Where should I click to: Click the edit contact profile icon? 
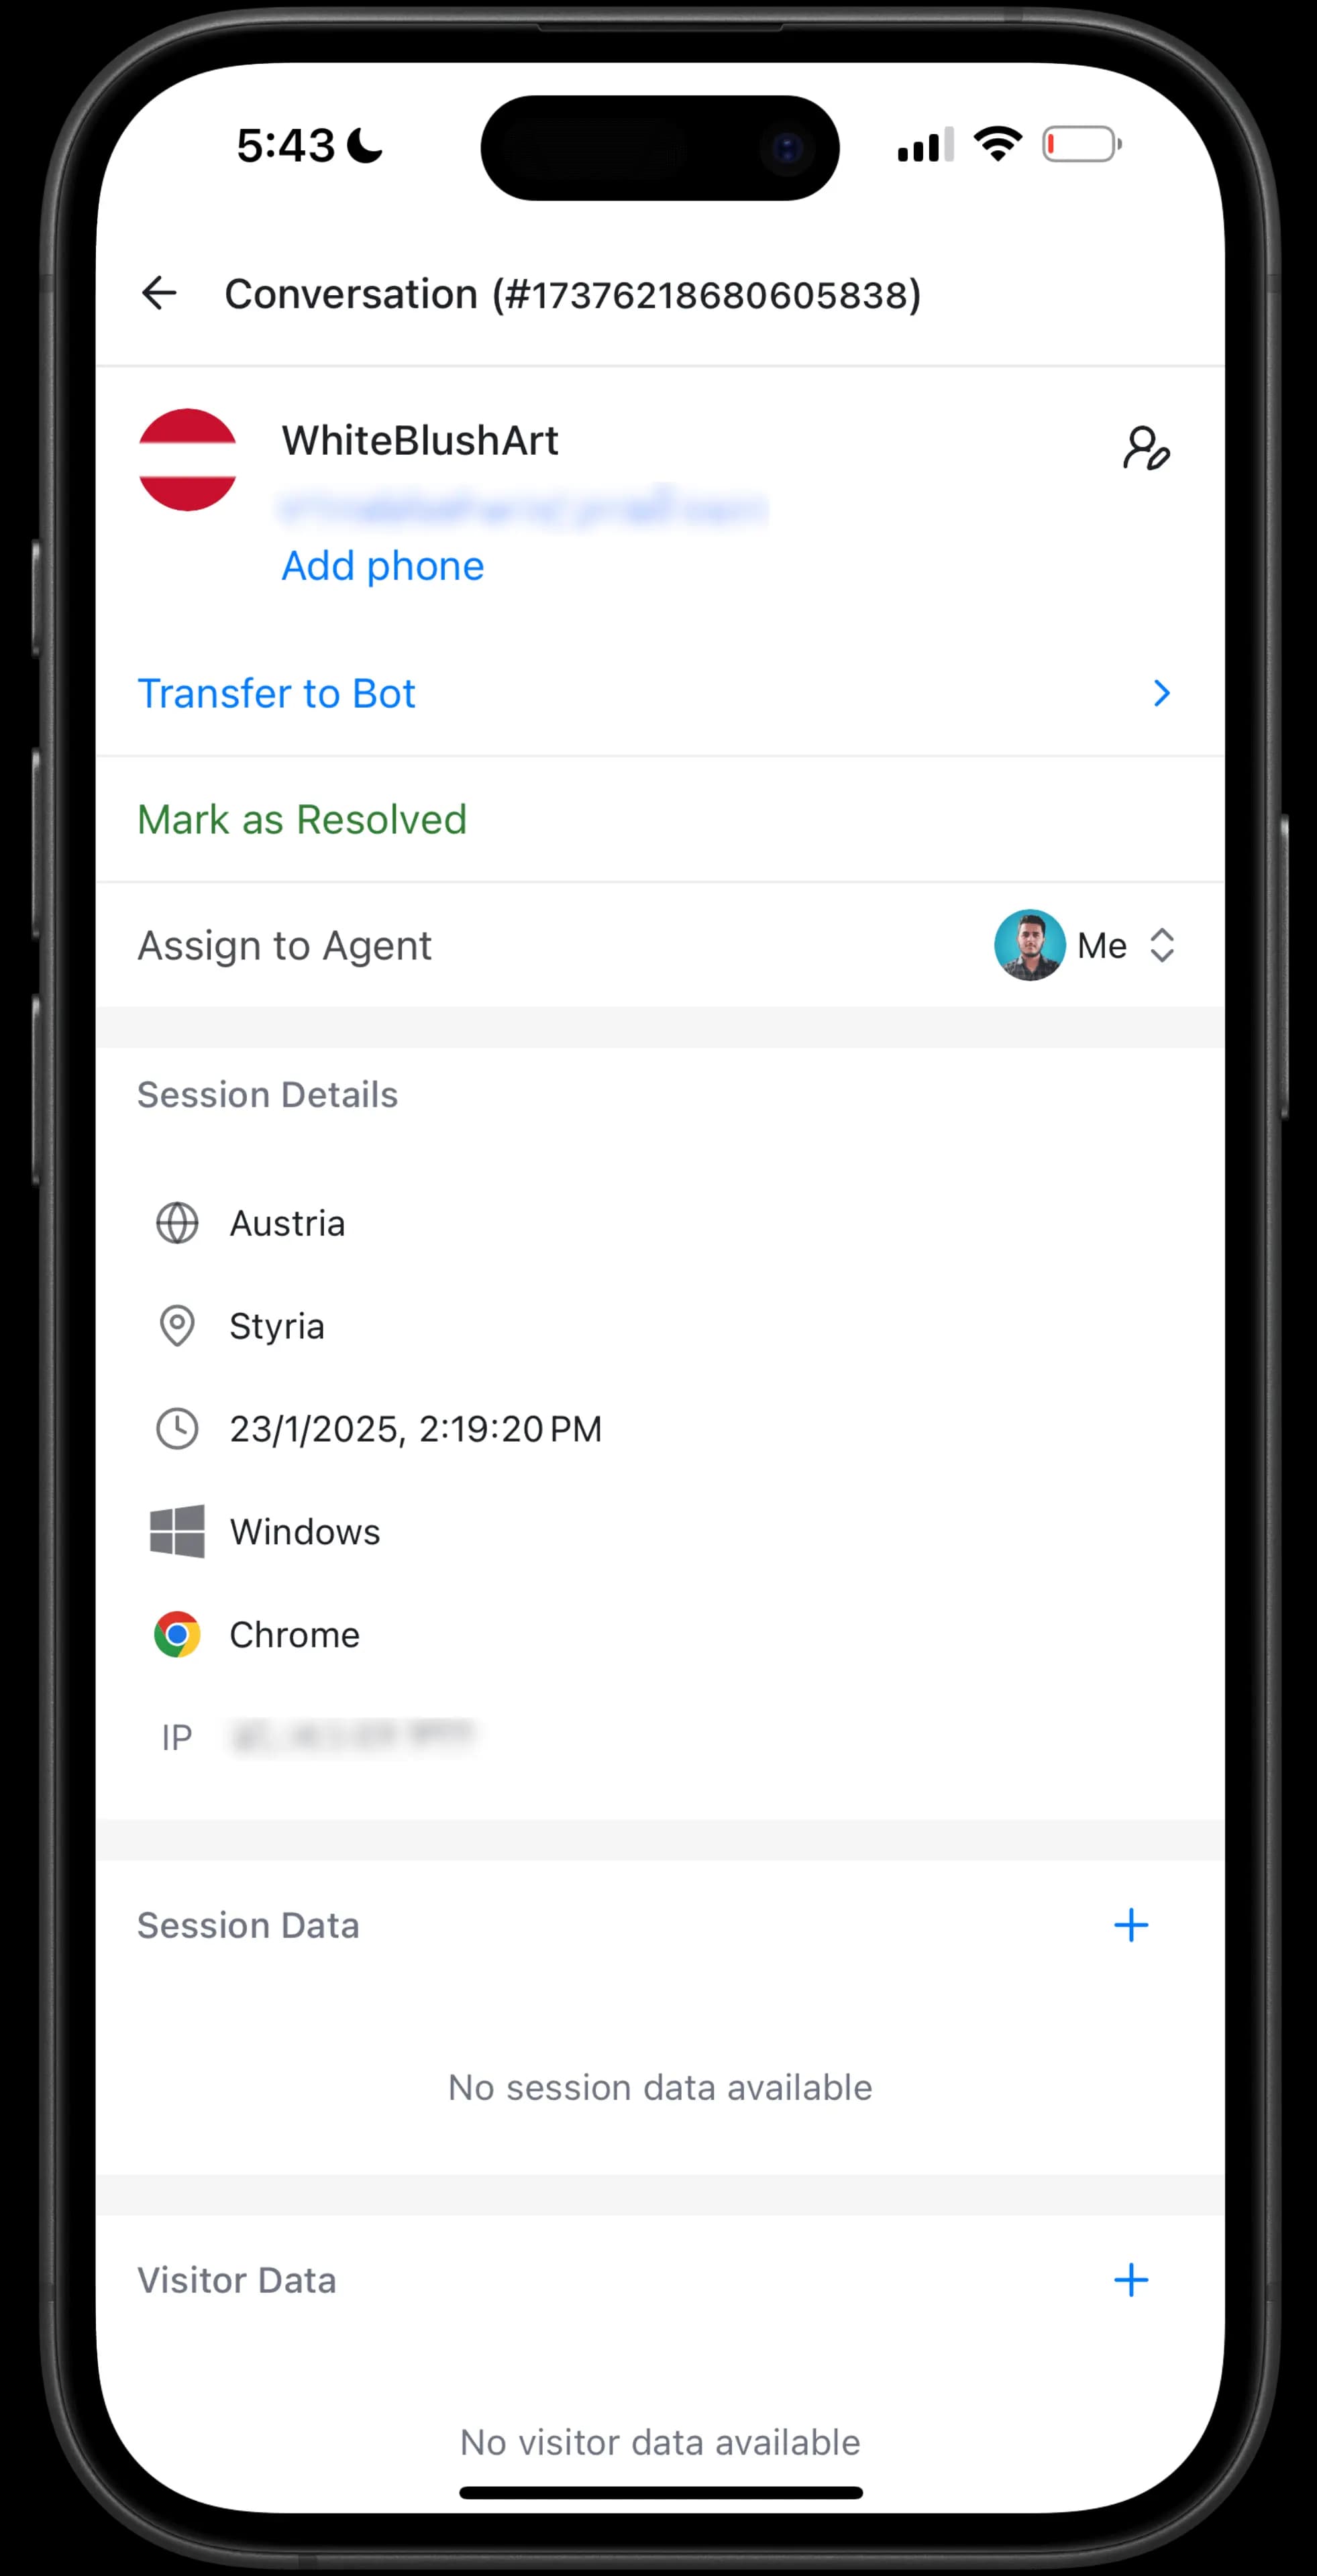[x=1146, y=445]
